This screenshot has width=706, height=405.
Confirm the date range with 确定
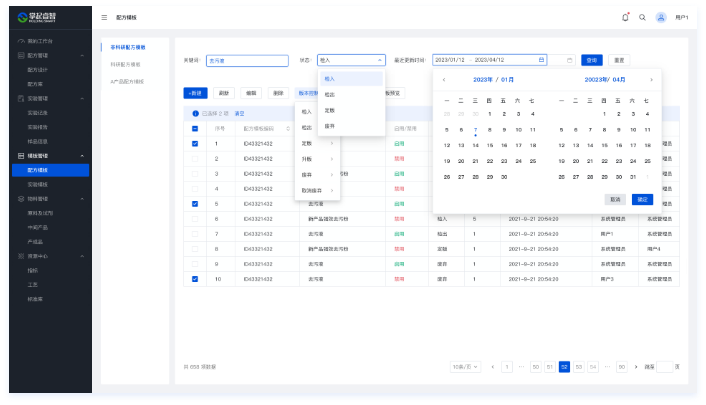643,199
